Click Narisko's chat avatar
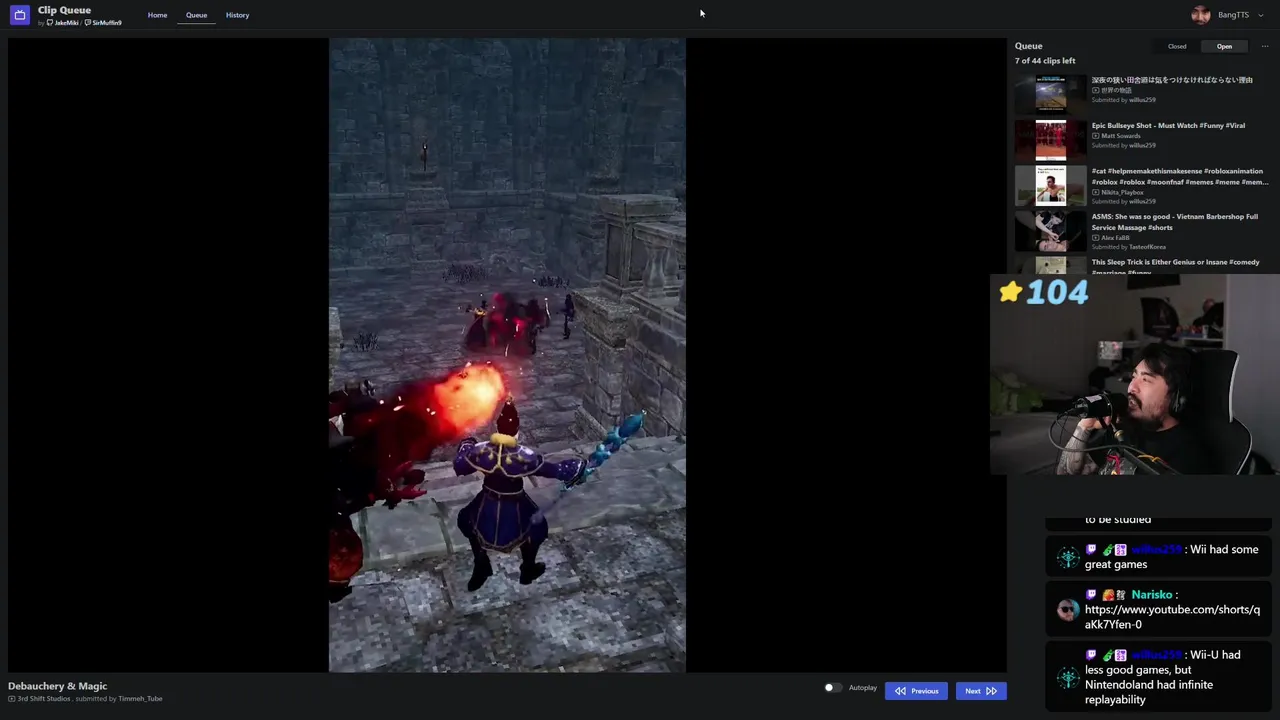 [x=1068, y=609]
